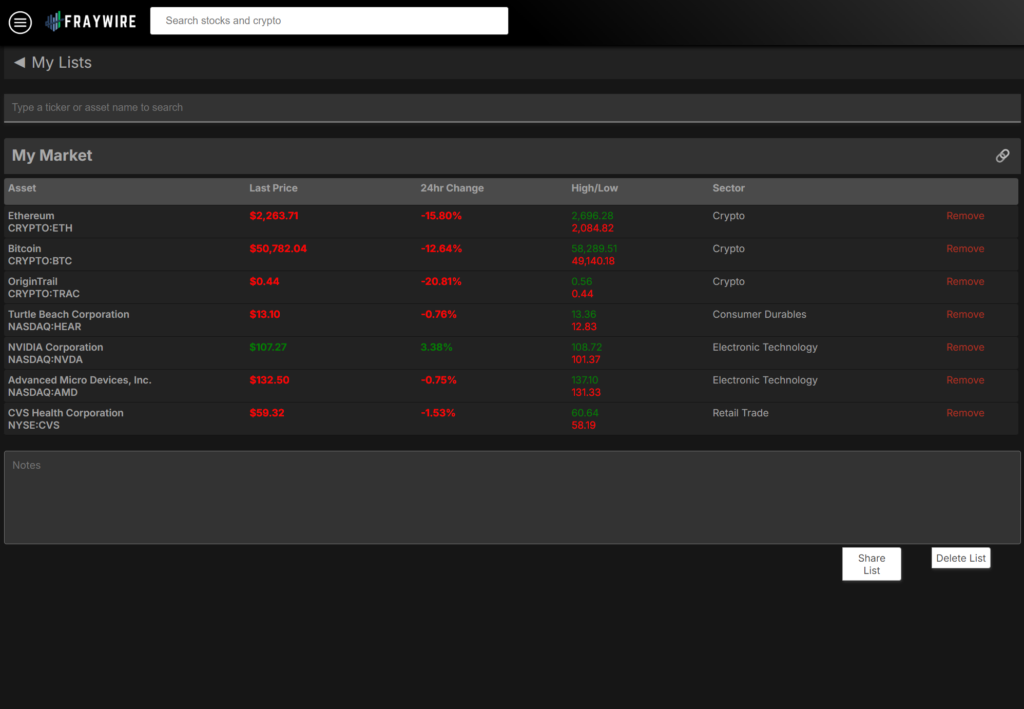Open CVS Health Corporation asset

click(65, 413)
